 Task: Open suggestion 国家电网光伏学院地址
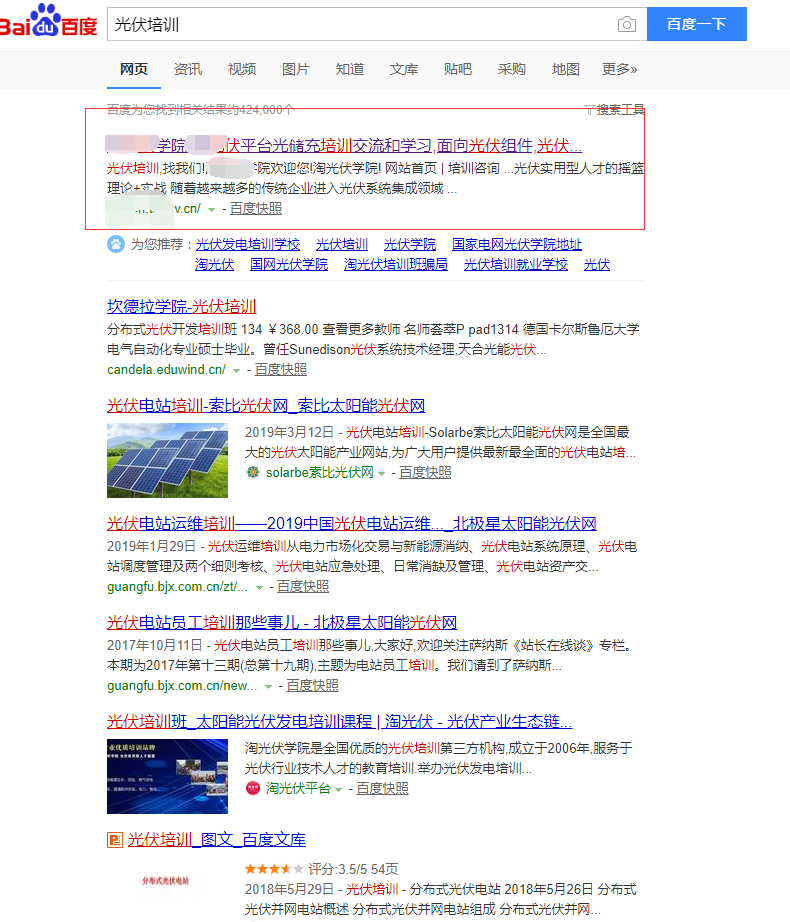[x=517, y=244]
